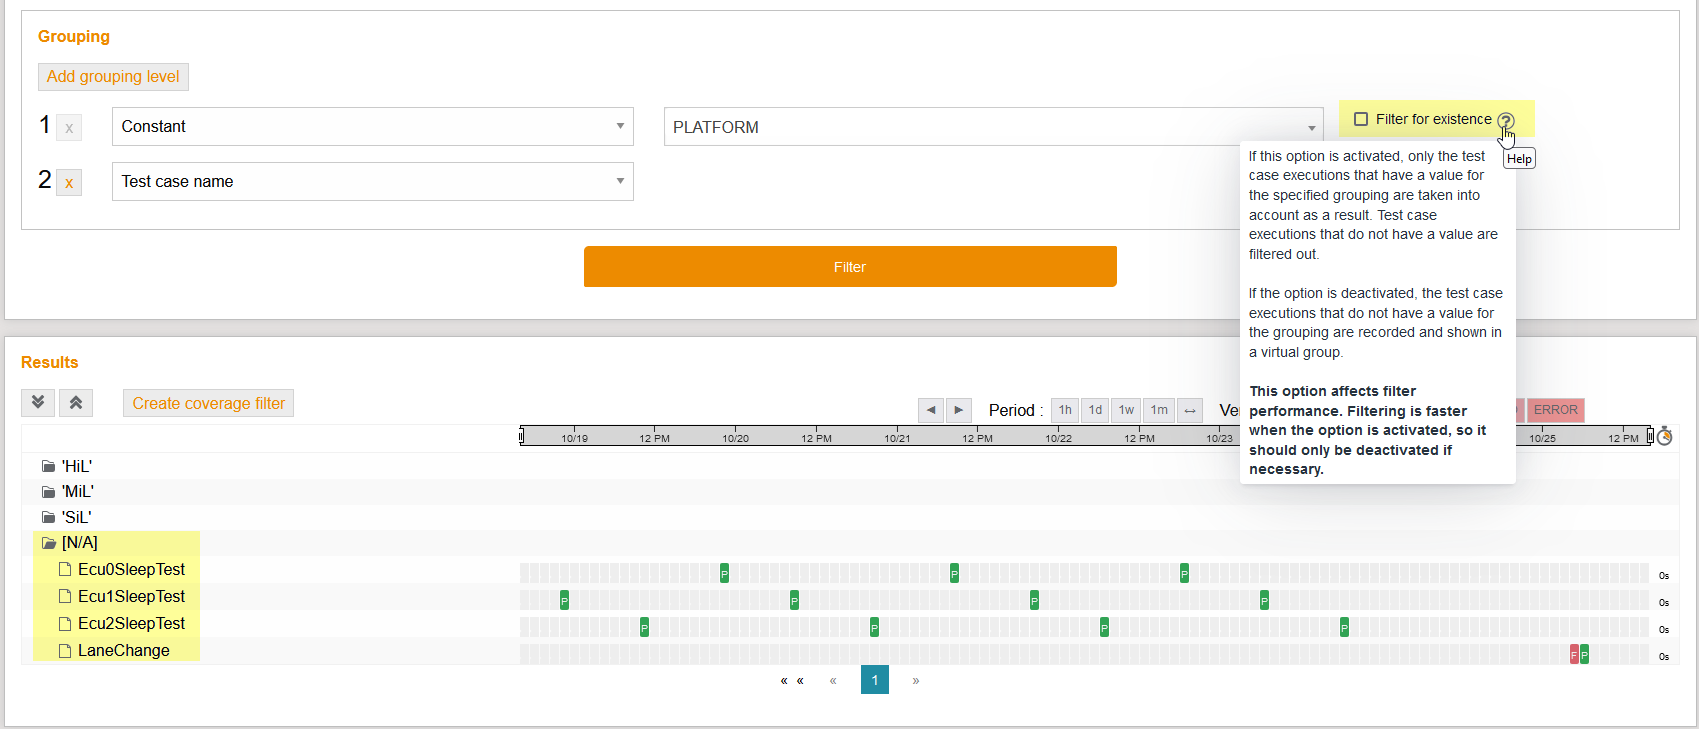Image resolution: width=1699 pixels, height=729 pixels.
Task: Go to page 1 in pagination
Action: pyautogui.click(x=874, y=680)
